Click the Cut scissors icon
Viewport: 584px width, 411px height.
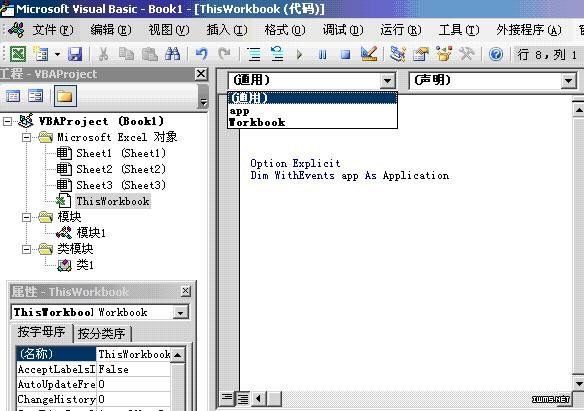tap(103, 54)
